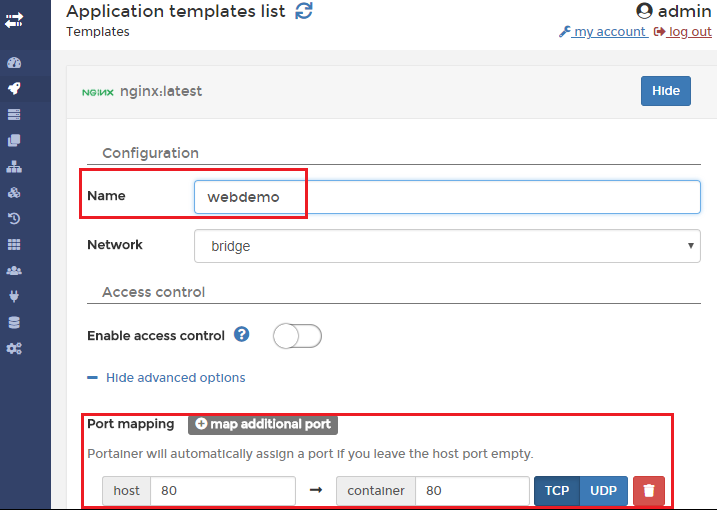The width and height of the screenshot is (717, 510).
Task: Open the Network bridge dropdown
Action: [x=447, y=245]
